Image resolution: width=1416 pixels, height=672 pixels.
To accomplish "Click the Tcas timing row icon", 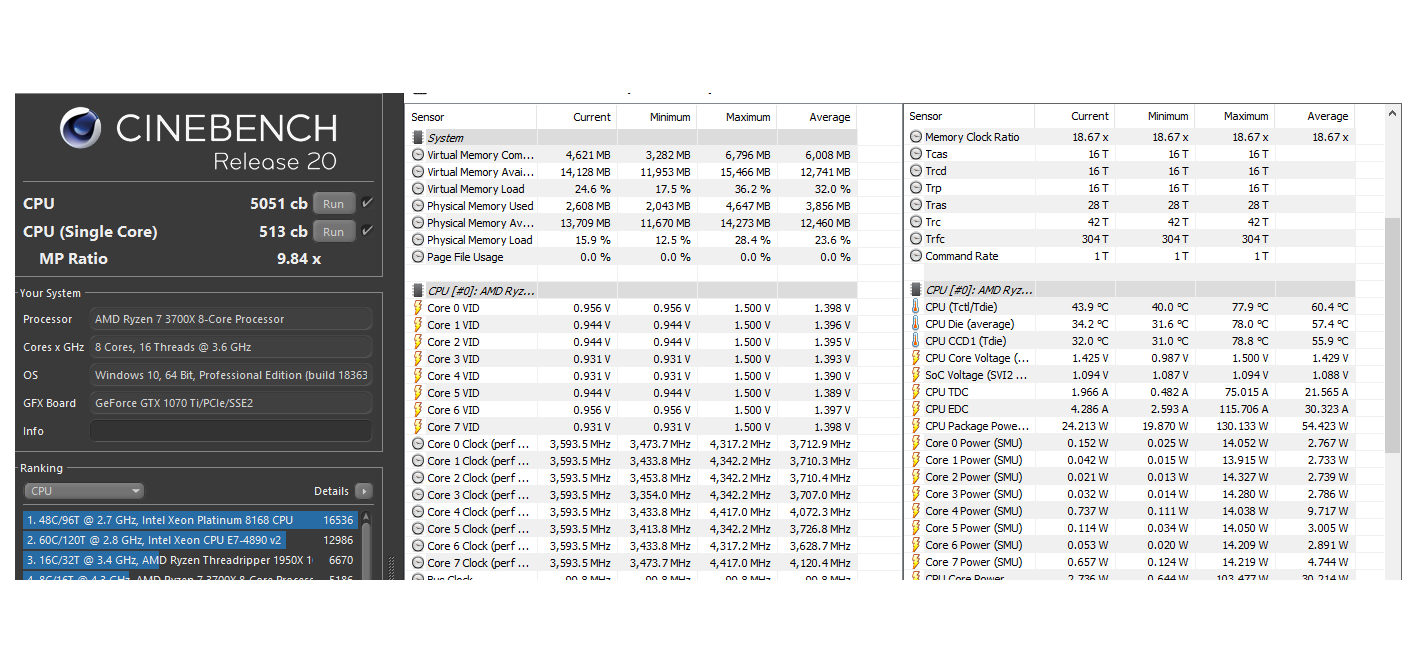I will click(x=916, y=154).
